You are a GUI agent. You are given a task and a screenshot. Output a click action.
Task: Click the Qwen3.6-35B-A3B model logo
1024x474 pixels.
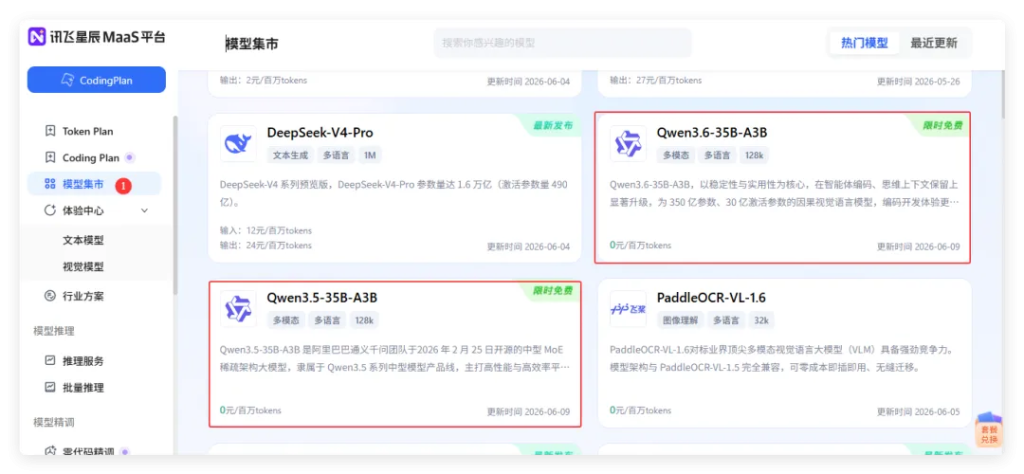click(x=628, y=144)
